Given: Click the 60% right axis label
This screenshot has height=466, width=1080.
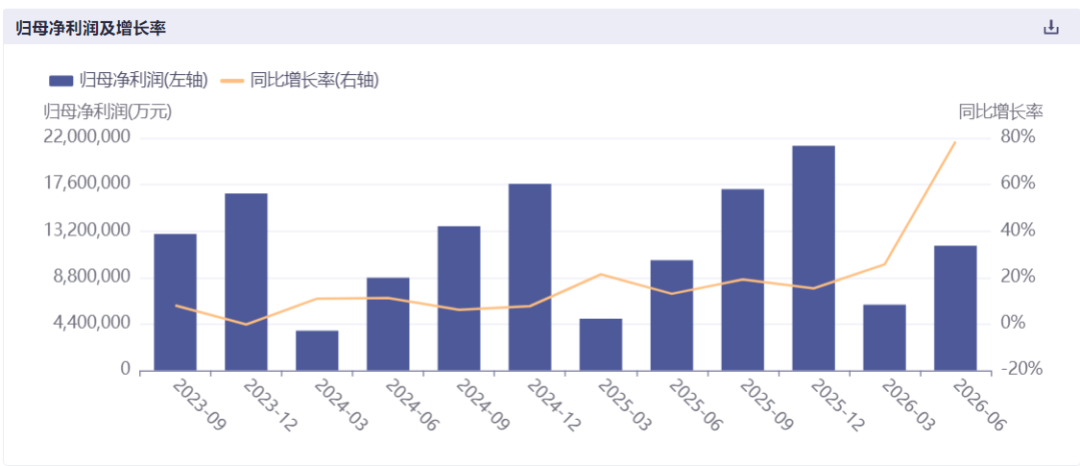Looking at the screenshot, I should pos(1018,183).
